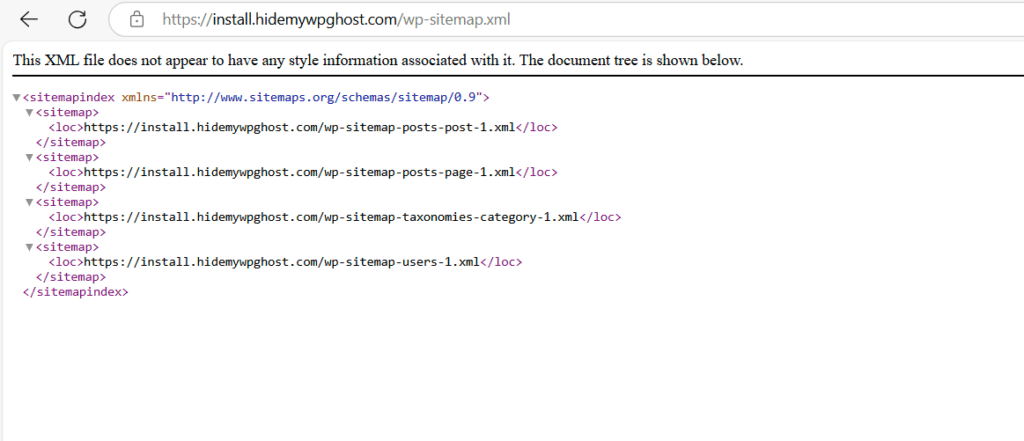Click the wp-sitemap-users-1.xml URL text
The width and height of the screenshot is (1024, 441).
tap(282, 262)
